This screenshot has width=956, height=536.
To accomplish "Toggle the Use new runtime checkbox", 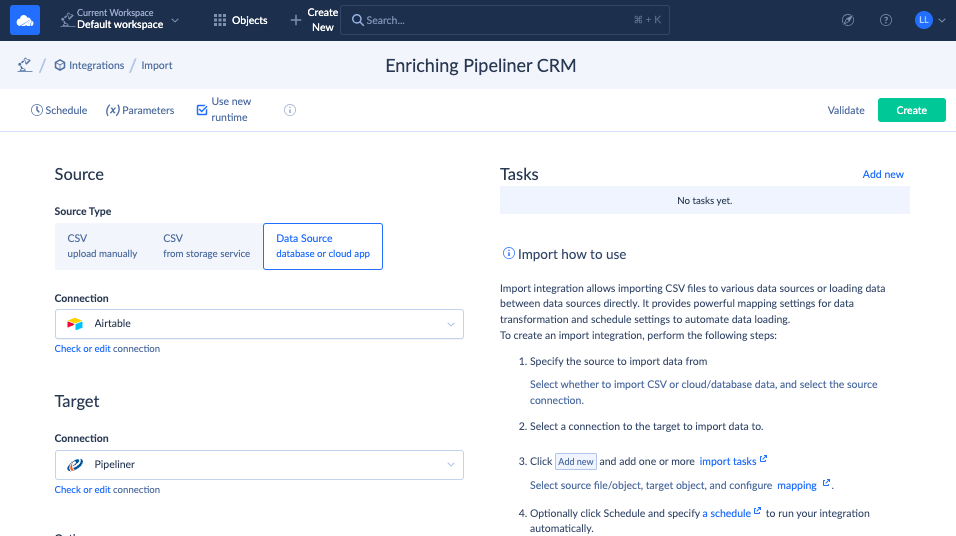I will pyautogui.click(x=202, y=110).
